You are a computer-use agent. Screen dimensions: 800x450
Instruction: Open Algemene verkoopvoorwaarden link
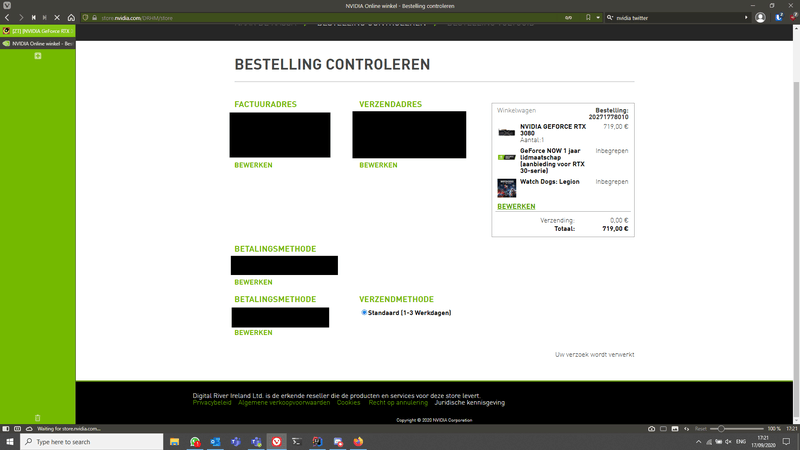coord(284,403)
